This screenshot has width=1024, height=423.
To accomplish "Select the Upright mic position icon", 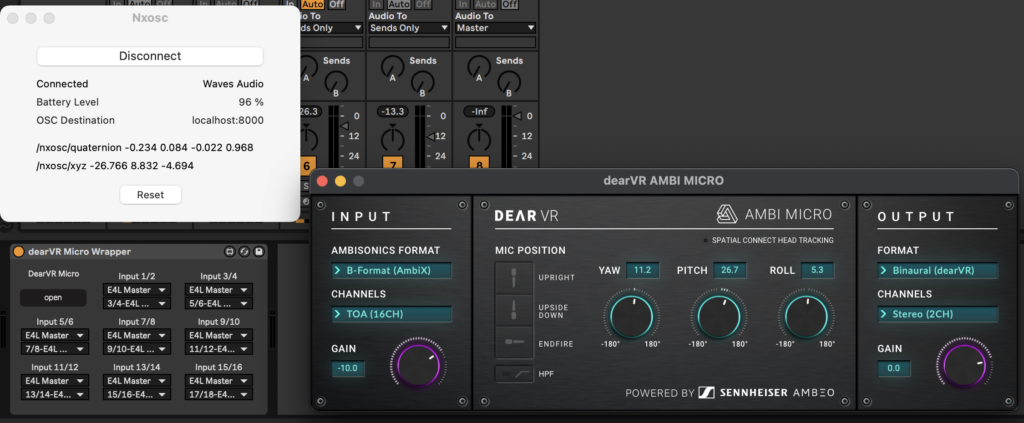I will point(514,276).
